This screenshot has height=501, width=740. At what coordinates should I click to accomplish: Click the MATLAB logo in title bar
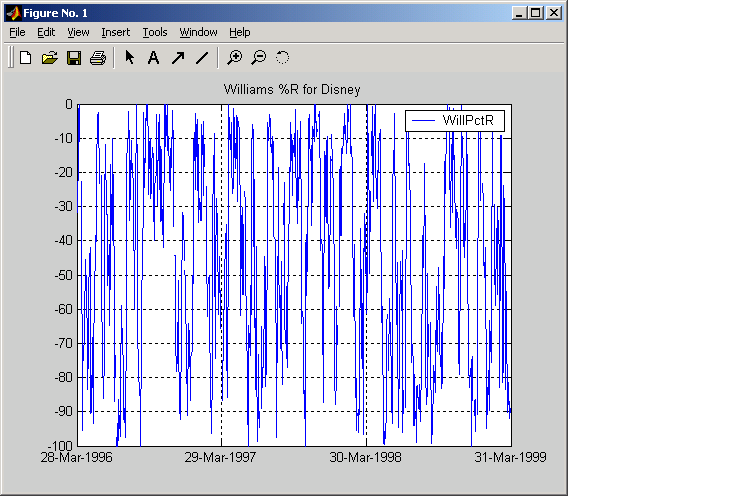point(13,13)
